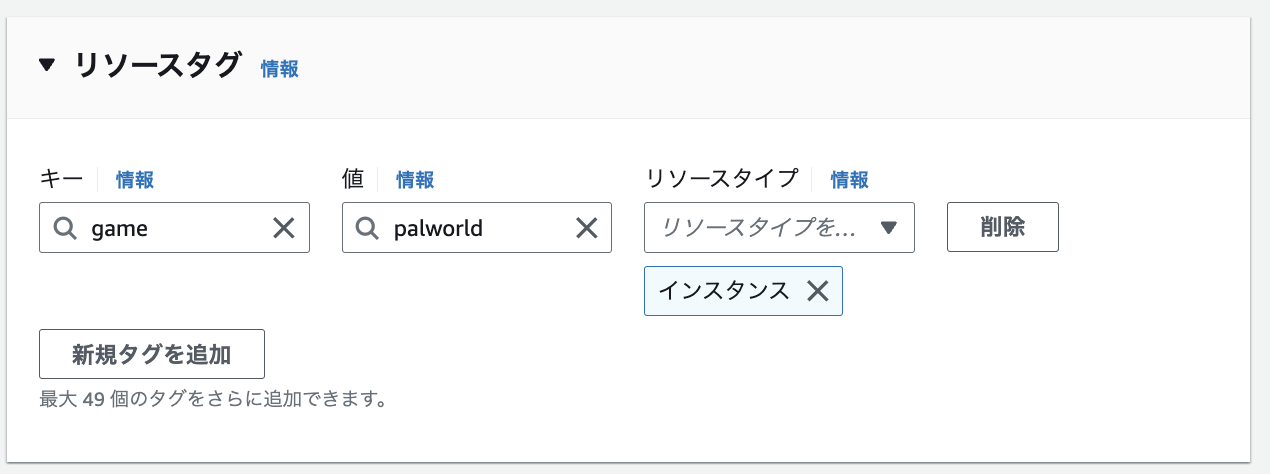Click the リソースタイプ field label
Screen dimensions: 1270x474
722,179
